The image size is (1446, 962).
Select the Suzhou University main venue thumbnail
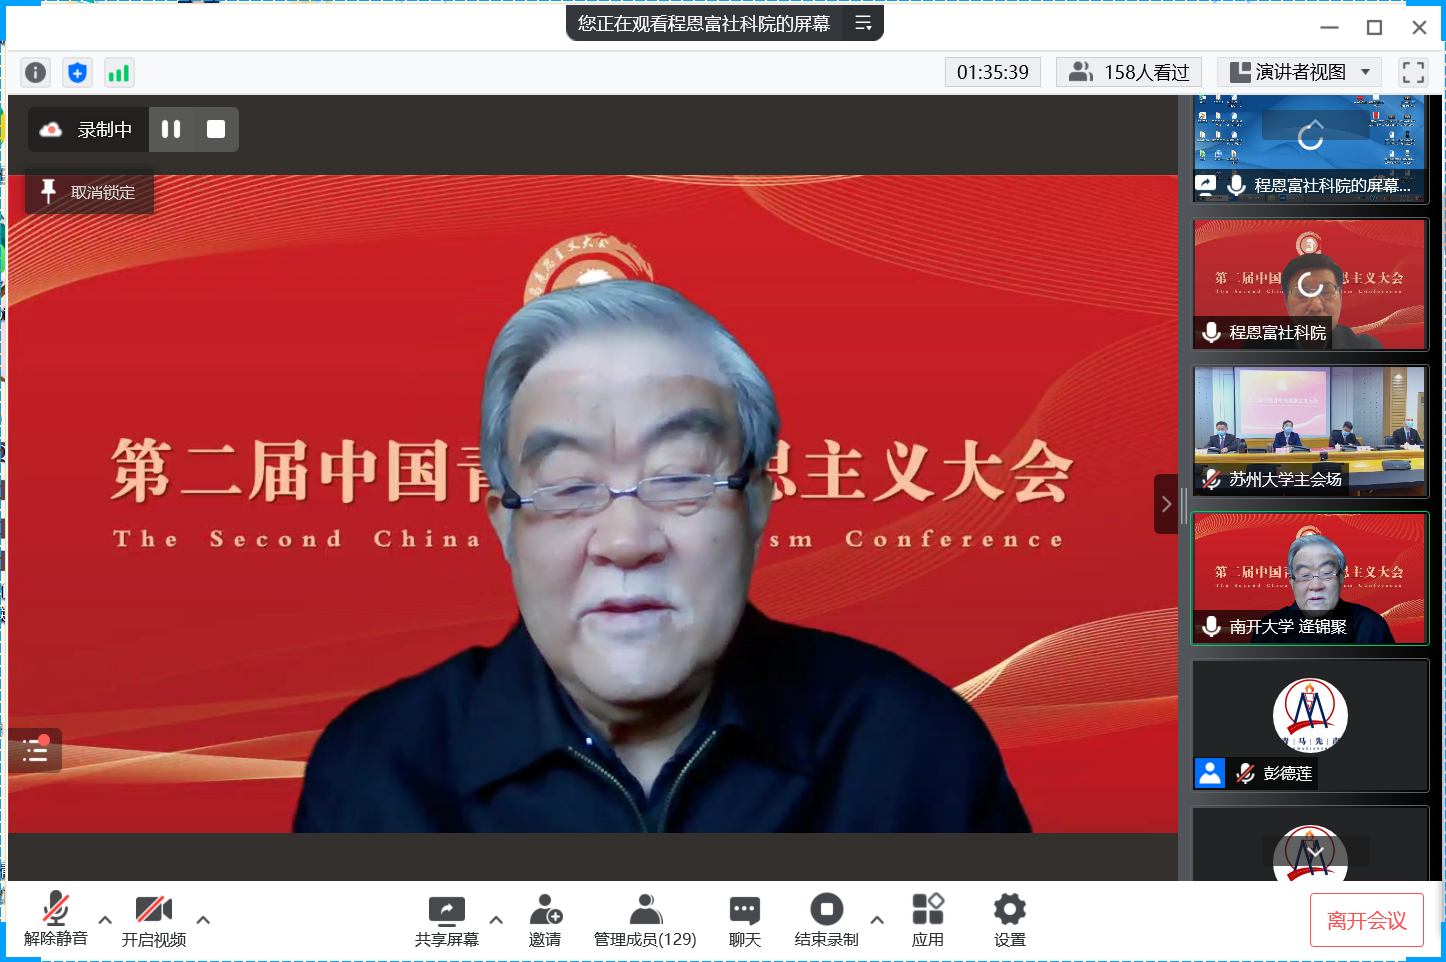coord(1310,431)
